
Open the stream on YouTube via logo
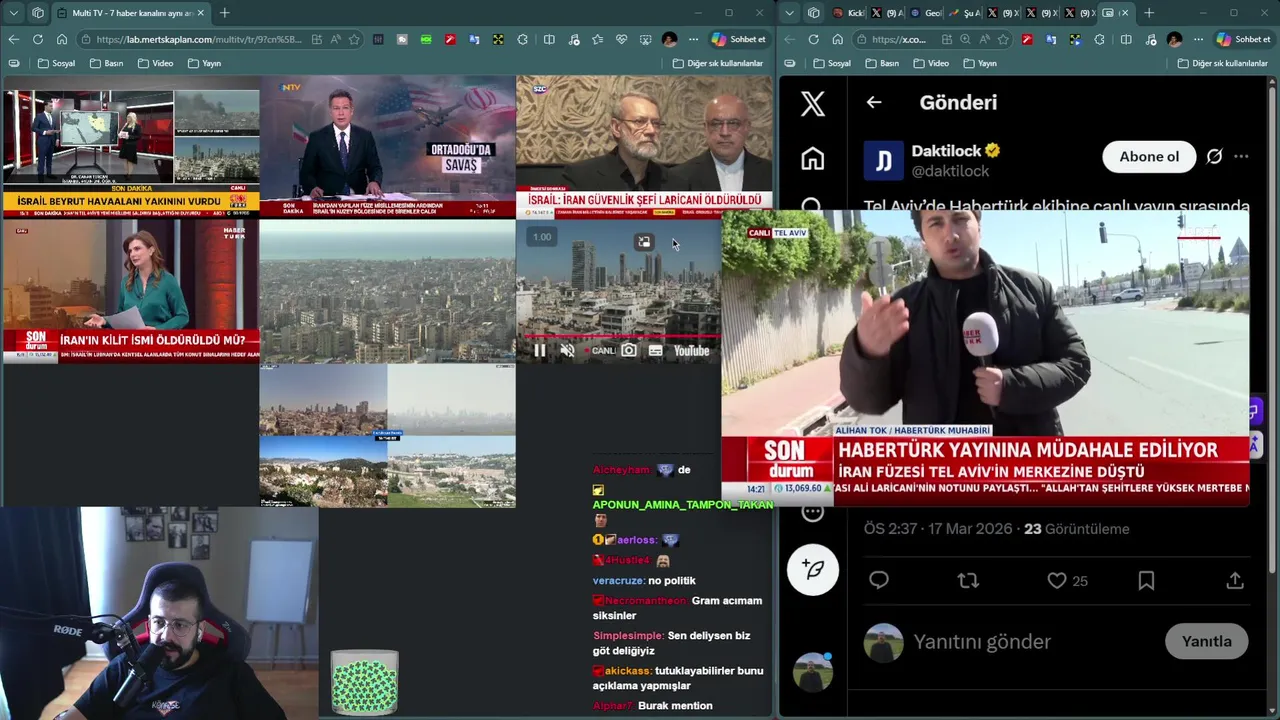pos(691,351)
